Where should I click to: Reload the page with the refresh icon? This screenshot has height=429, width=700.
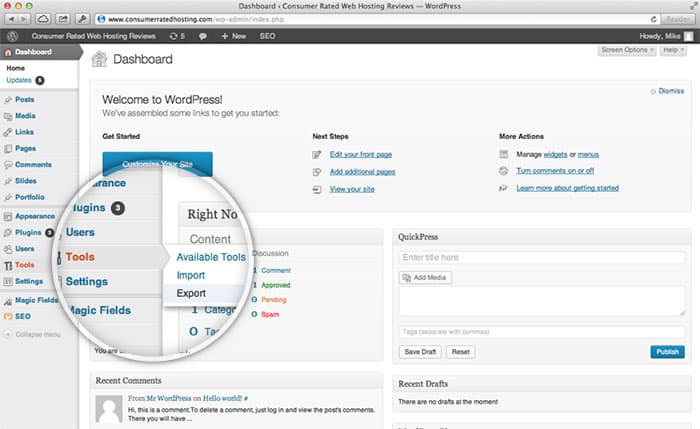[x=653, y=19]
